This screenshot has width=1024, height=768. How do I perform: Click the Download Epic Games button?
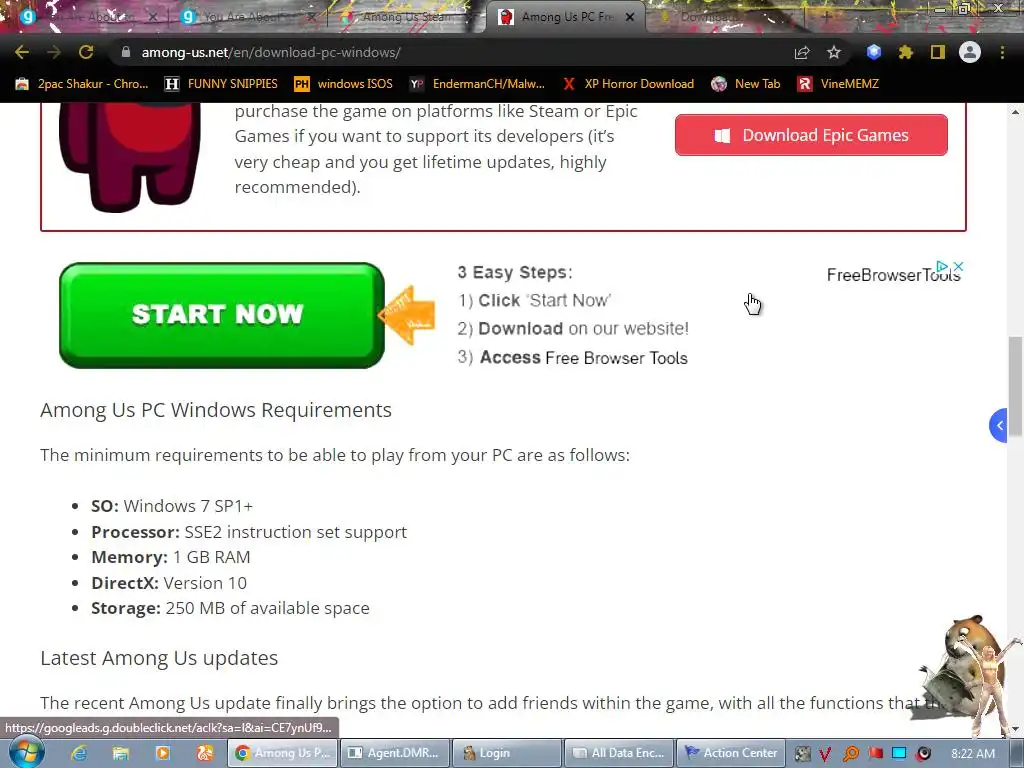click(811, 135)
